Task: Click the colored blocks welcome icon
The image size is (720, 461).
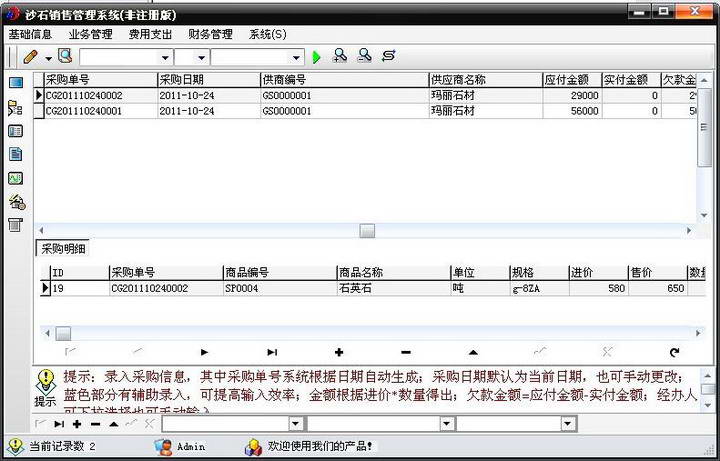Action: [x=253, y=447]
